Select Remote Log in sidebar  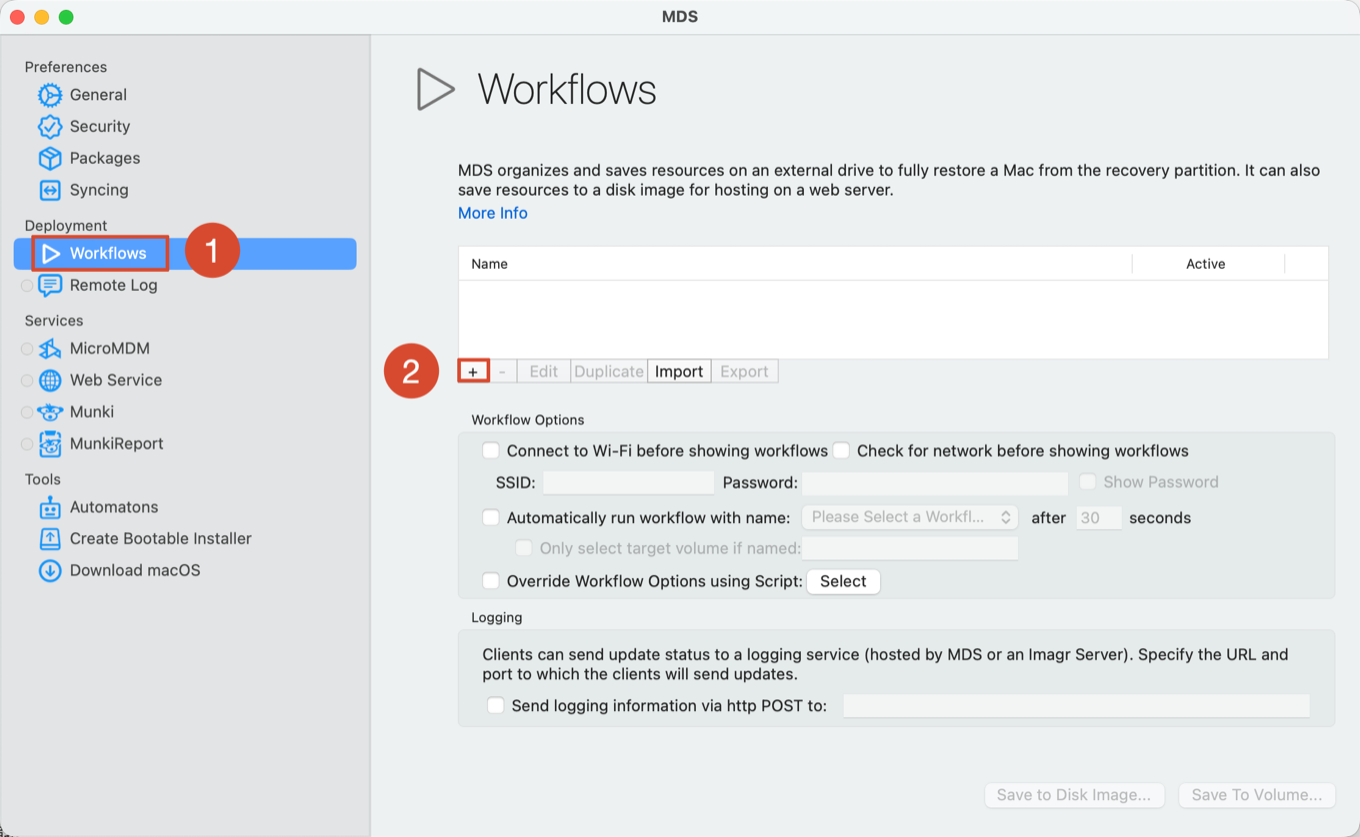tap(113, 285)
